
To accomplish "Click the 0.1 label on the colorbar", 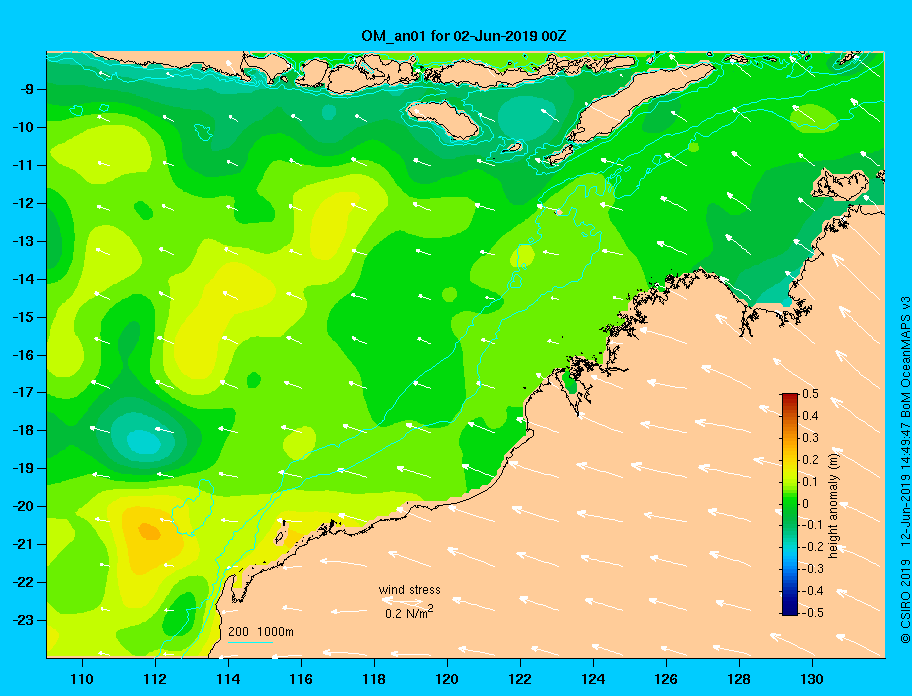I will click(811, 481).
